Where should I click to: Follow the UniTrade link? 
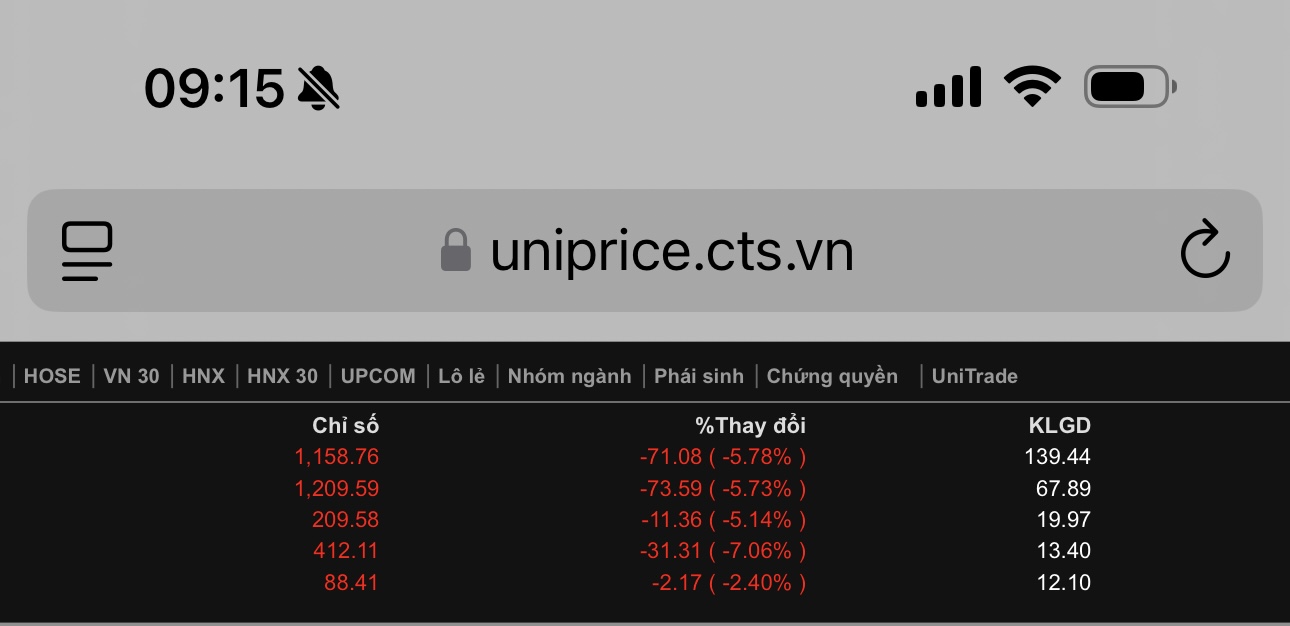974,376
